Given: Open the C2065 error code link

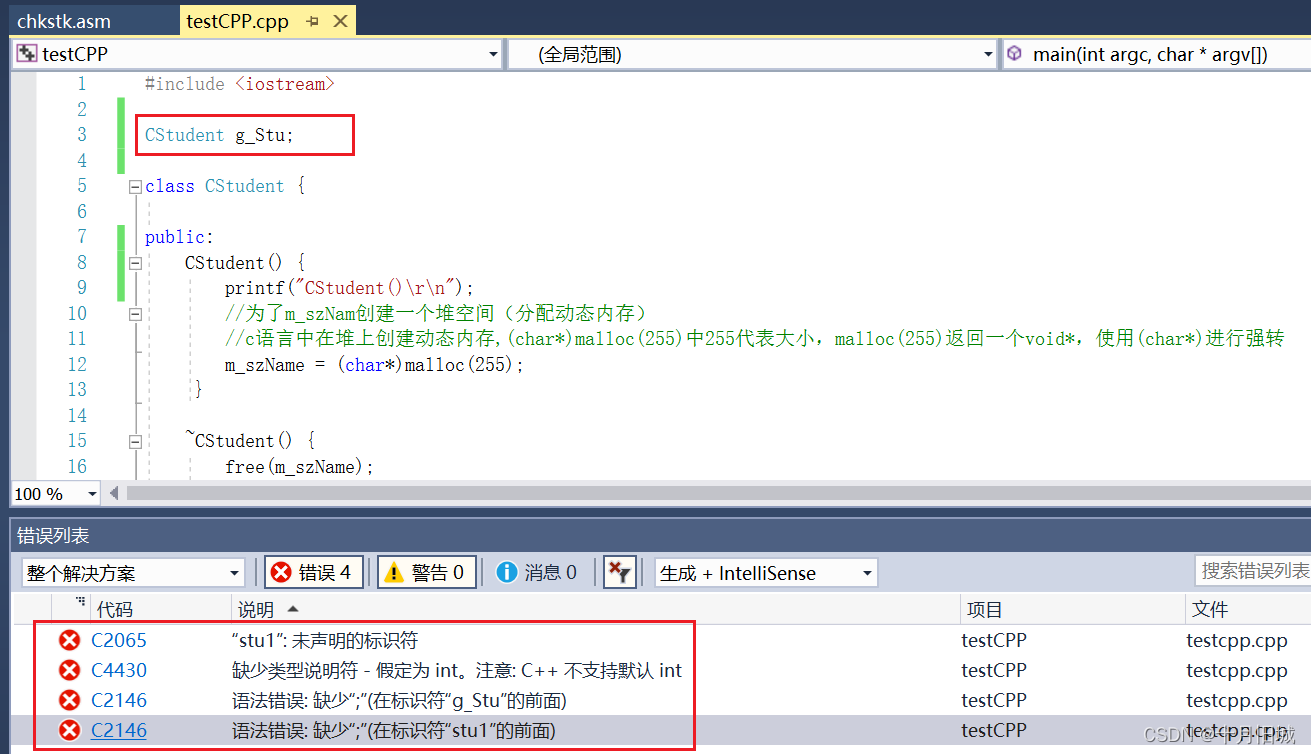Looking at the screenshot, I should [119, 641].
